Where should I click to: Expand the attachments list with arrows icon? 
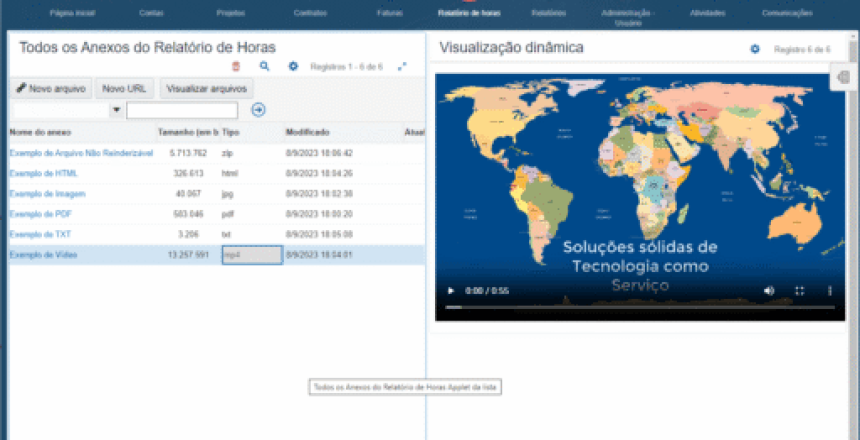402,66
